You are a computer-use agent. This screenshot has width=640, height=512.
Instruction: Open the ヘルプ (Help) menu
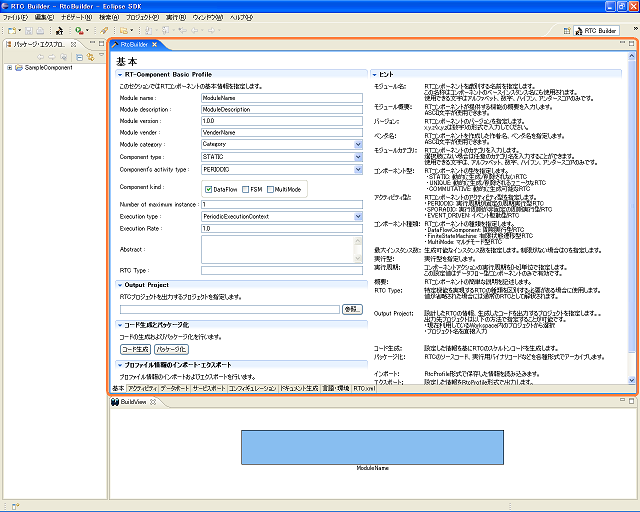click(x=241, y=18)
